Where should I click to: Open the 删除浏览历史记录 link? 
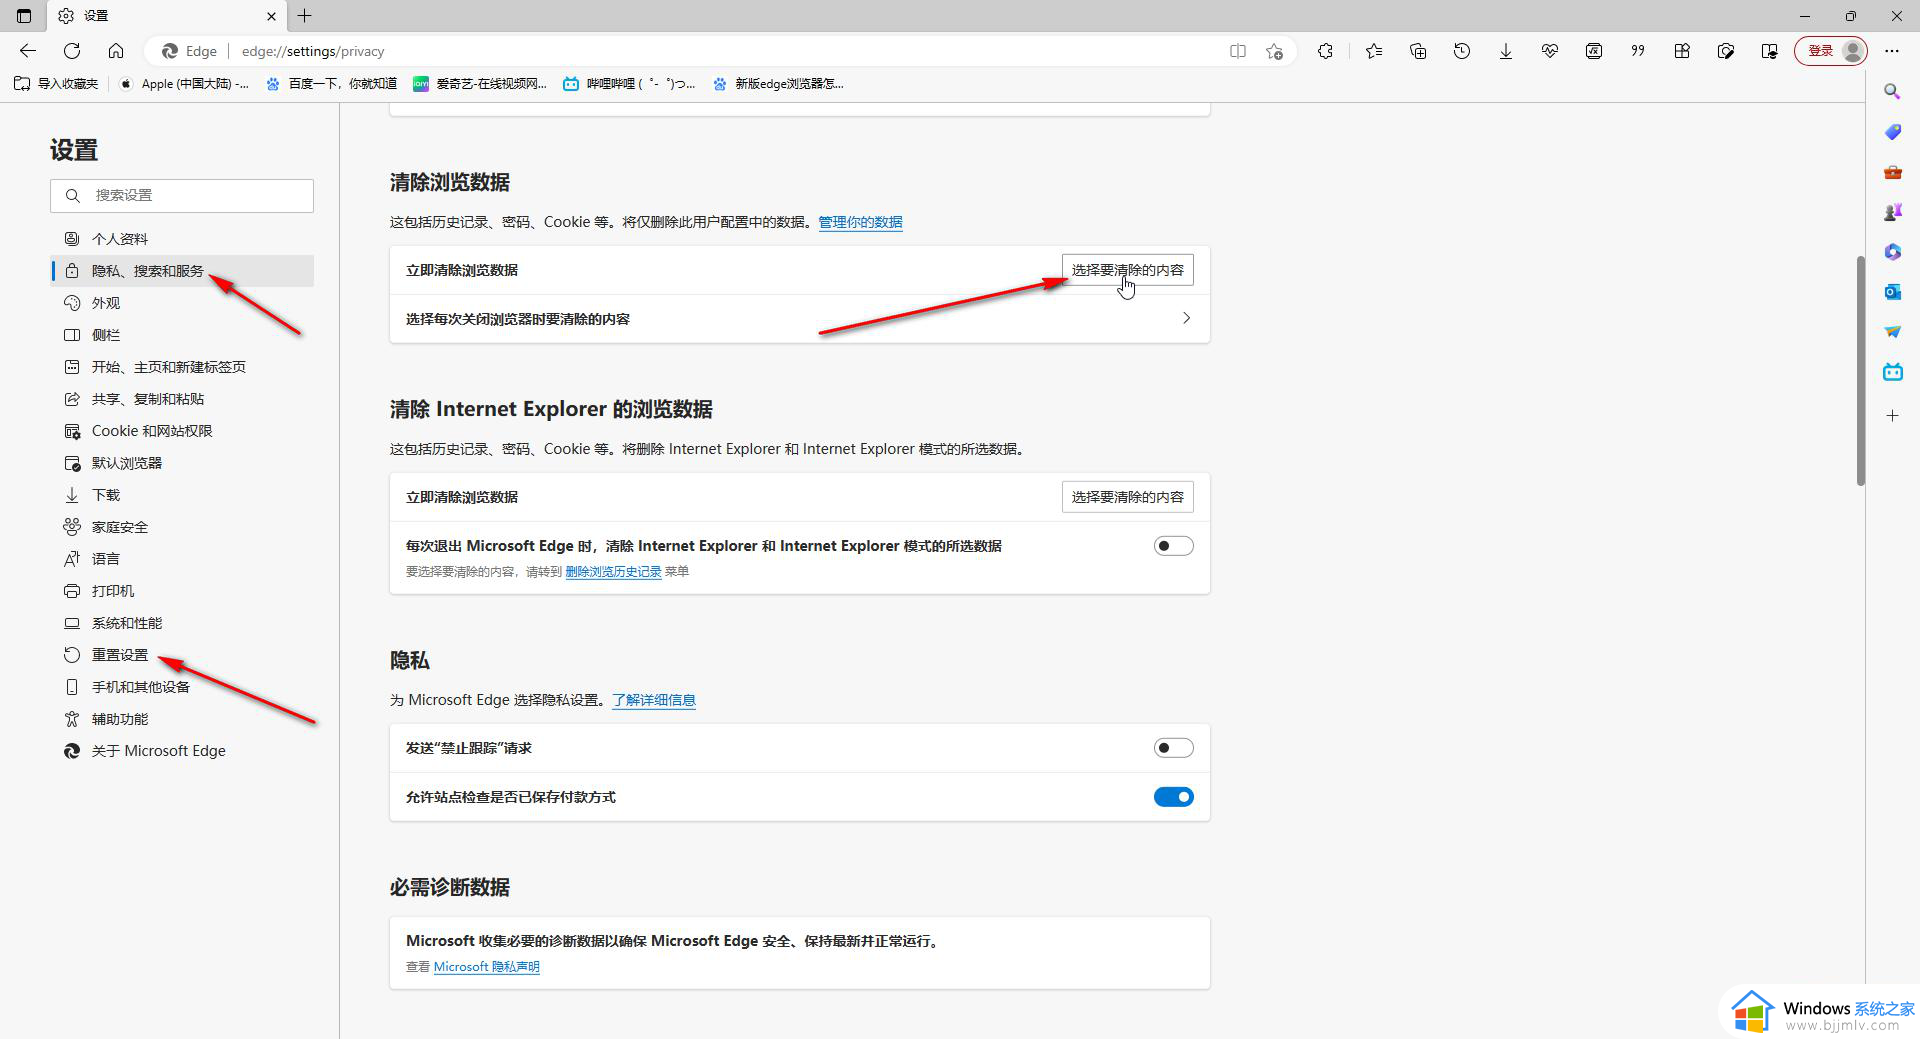(x=613, y=572)
